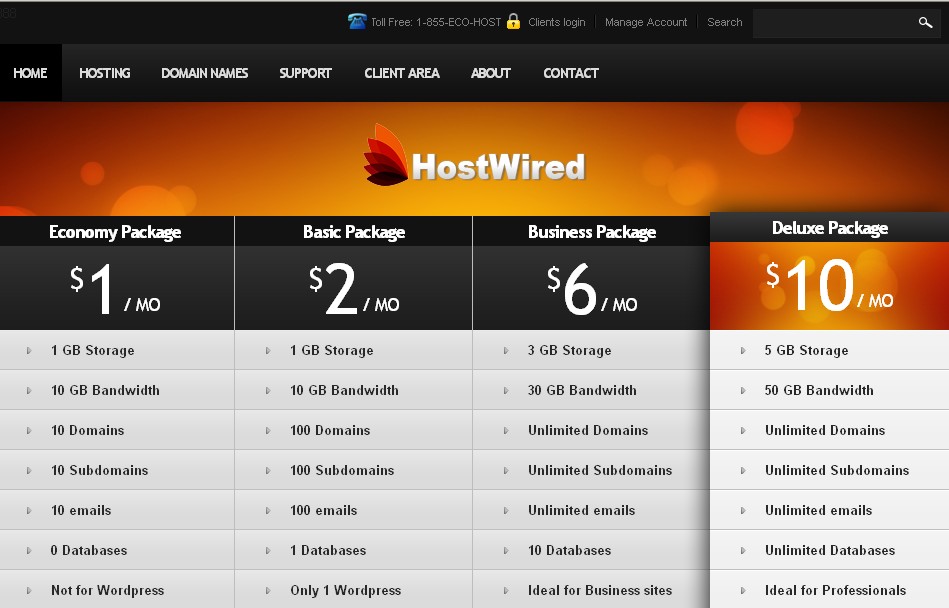Click arrow bullet beside 30 GB Bandwidth
The height and width of the screenshot is (608, 949).
(x=506, y=391)
